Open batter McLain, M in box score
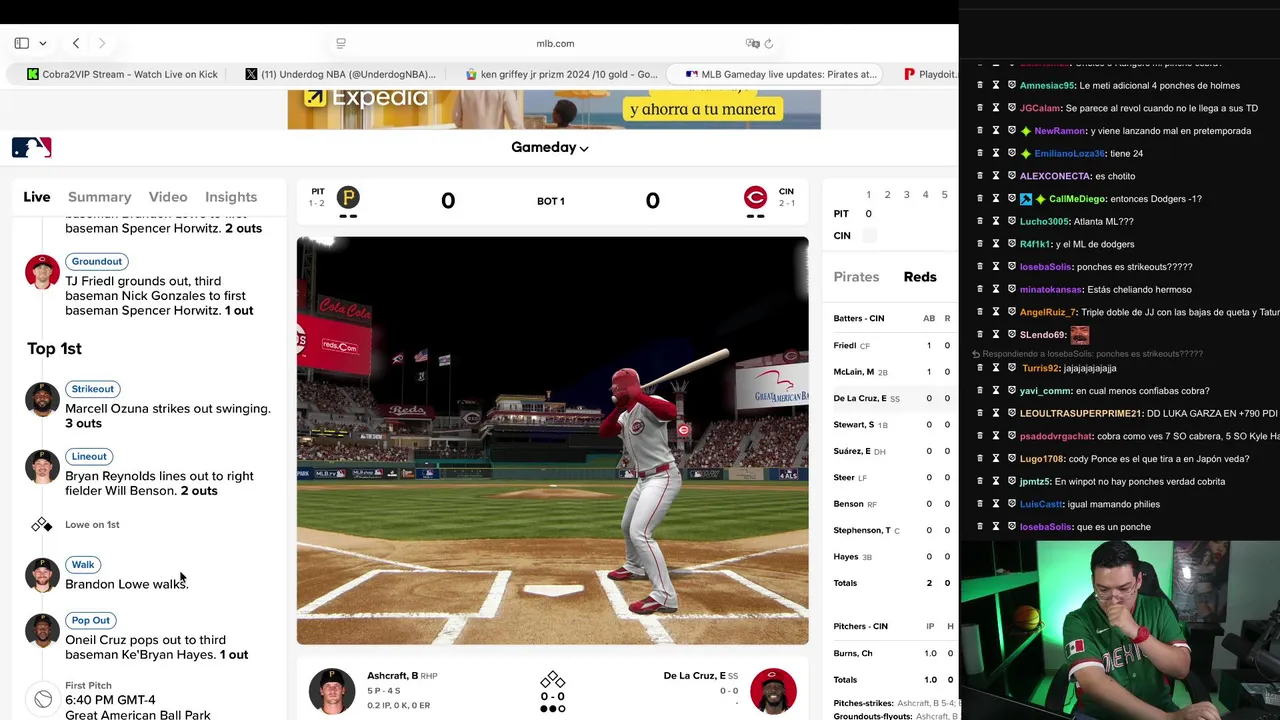This screenshot has width=1280, height=720. click(x=854, y=372)
